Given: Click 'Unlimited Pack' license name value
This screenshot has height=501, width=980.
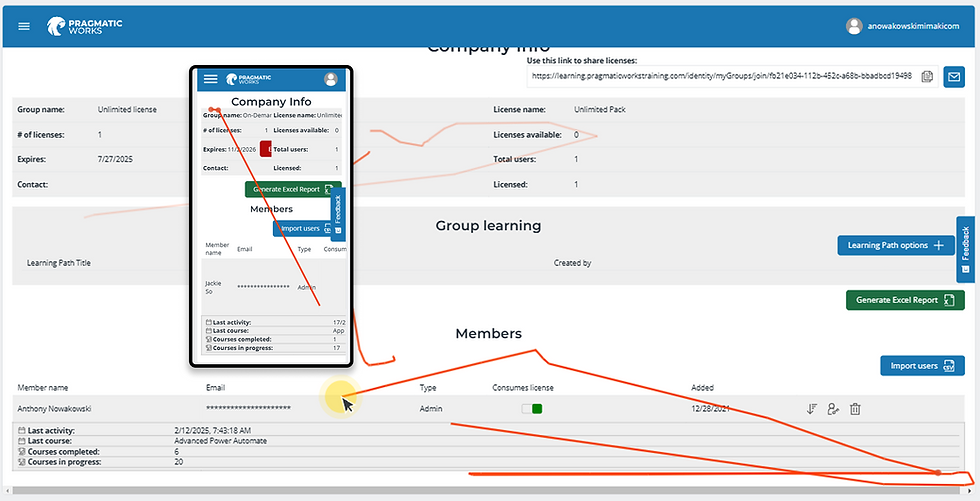Looking at the screenshot, I should point(600,109).
